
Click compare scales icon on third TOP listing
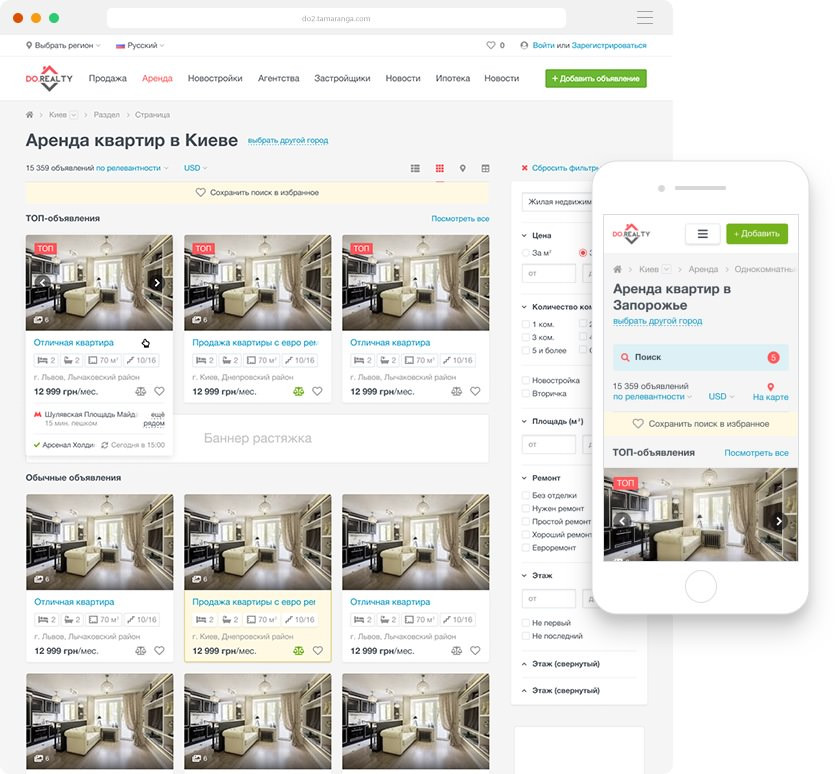point(456,391)
